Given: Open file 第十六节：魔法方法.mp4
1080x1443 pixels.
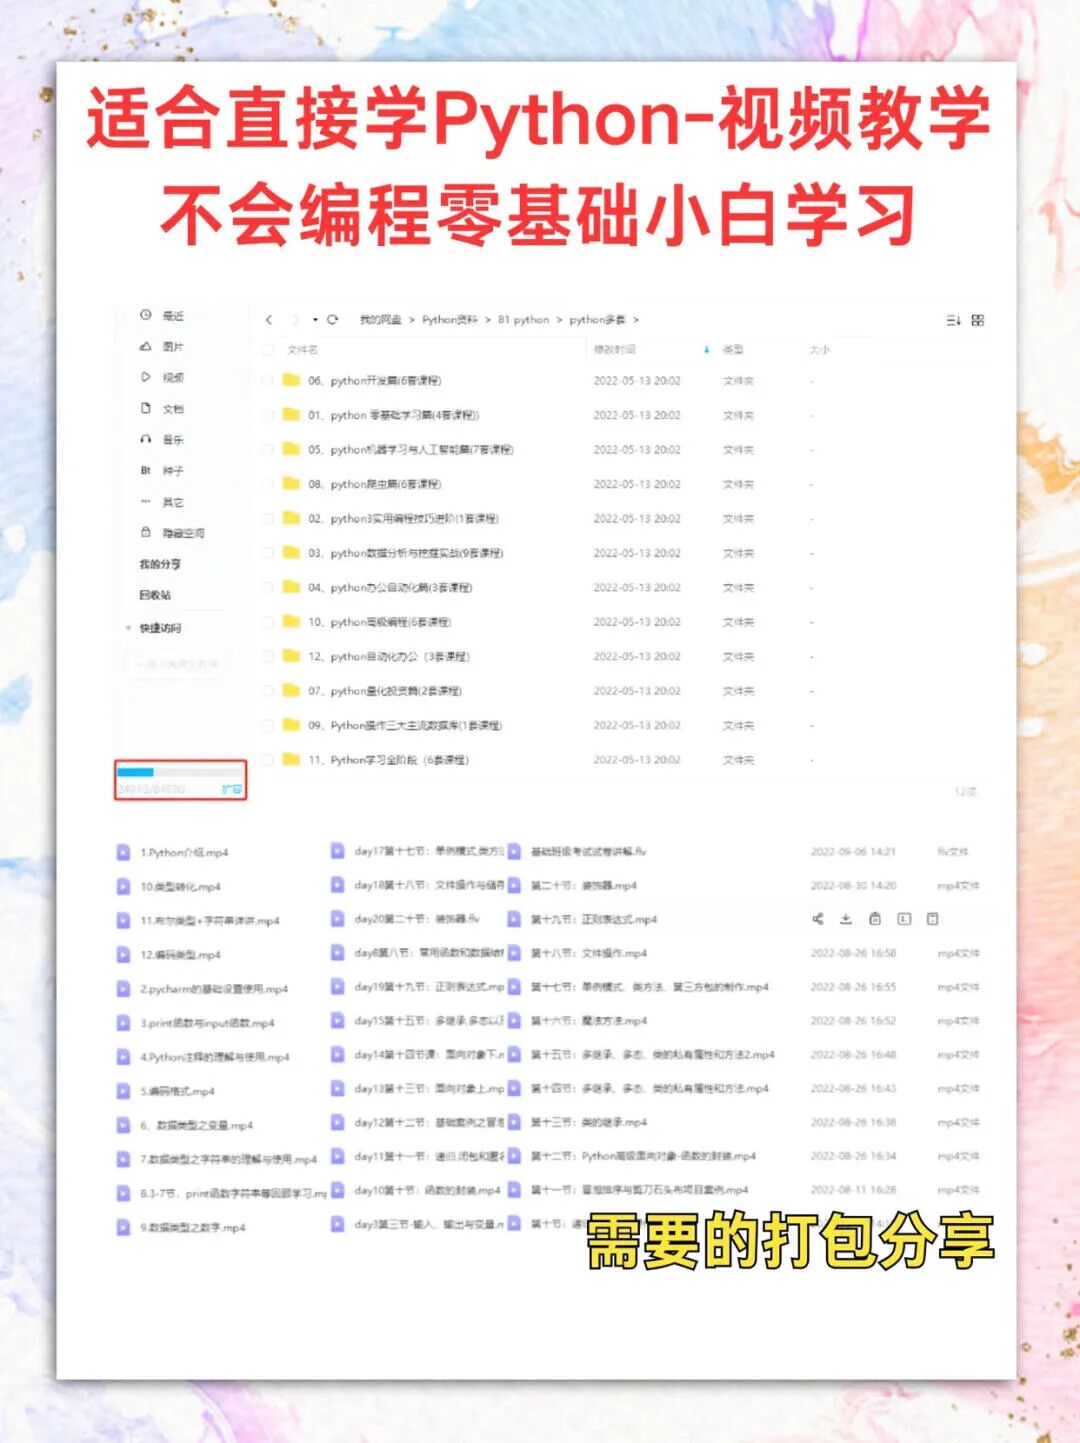Looking at the screenshot, I should (589, 1020).
